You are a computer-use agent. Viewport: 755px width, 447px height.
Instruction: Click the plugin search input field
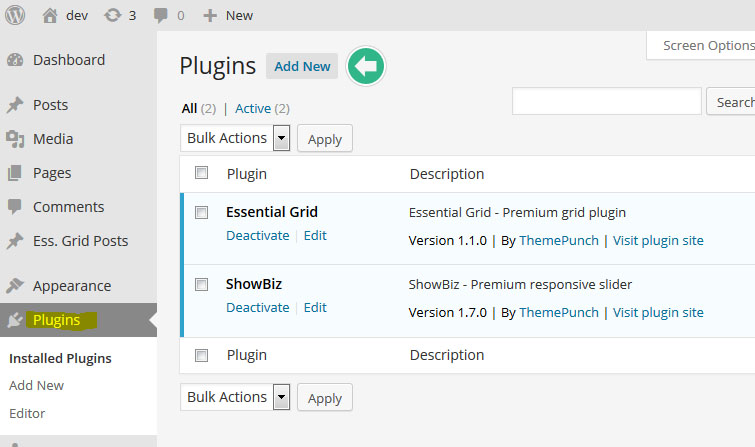coord(606,102)
